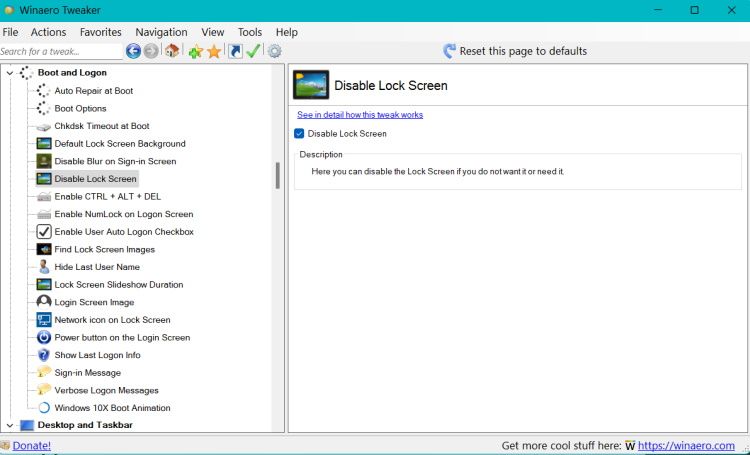Select Auto Repair at Boot tree item
Image resolution: width=750 pixels, height=455 pixels.
(x=94, y=91)
